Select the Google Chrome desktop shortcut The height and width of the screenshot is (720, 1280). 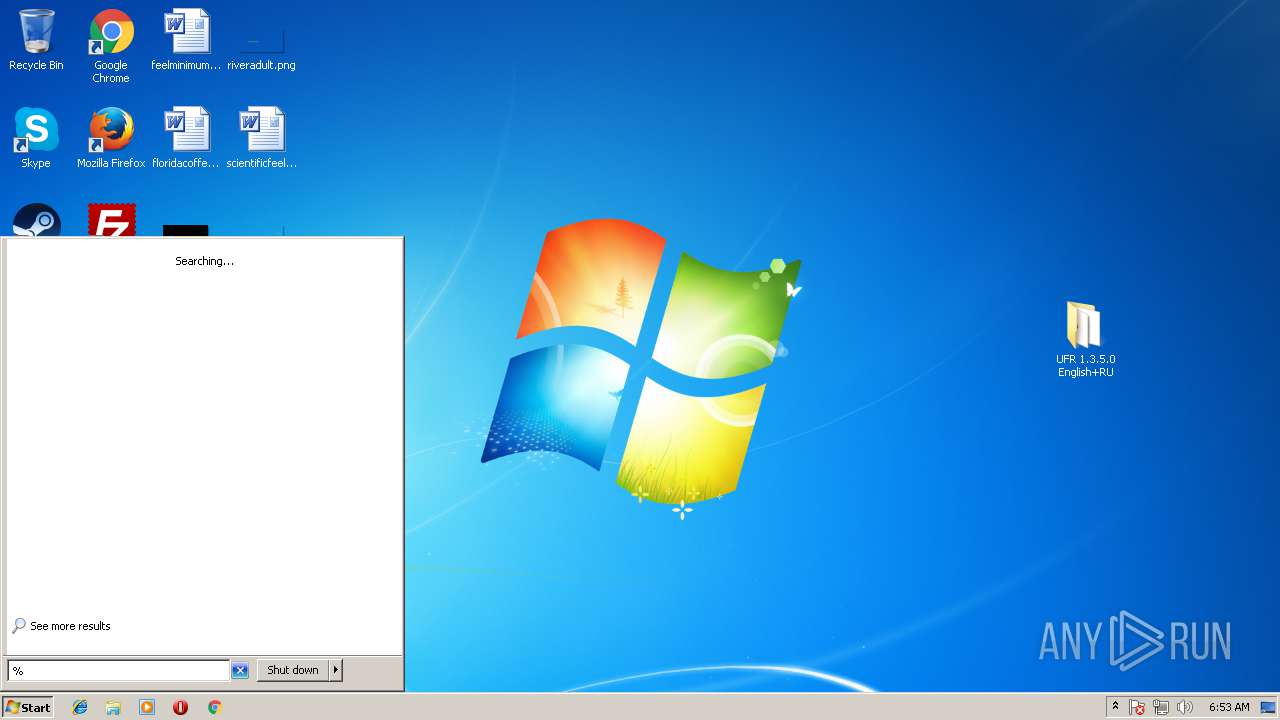pos(111,46)
